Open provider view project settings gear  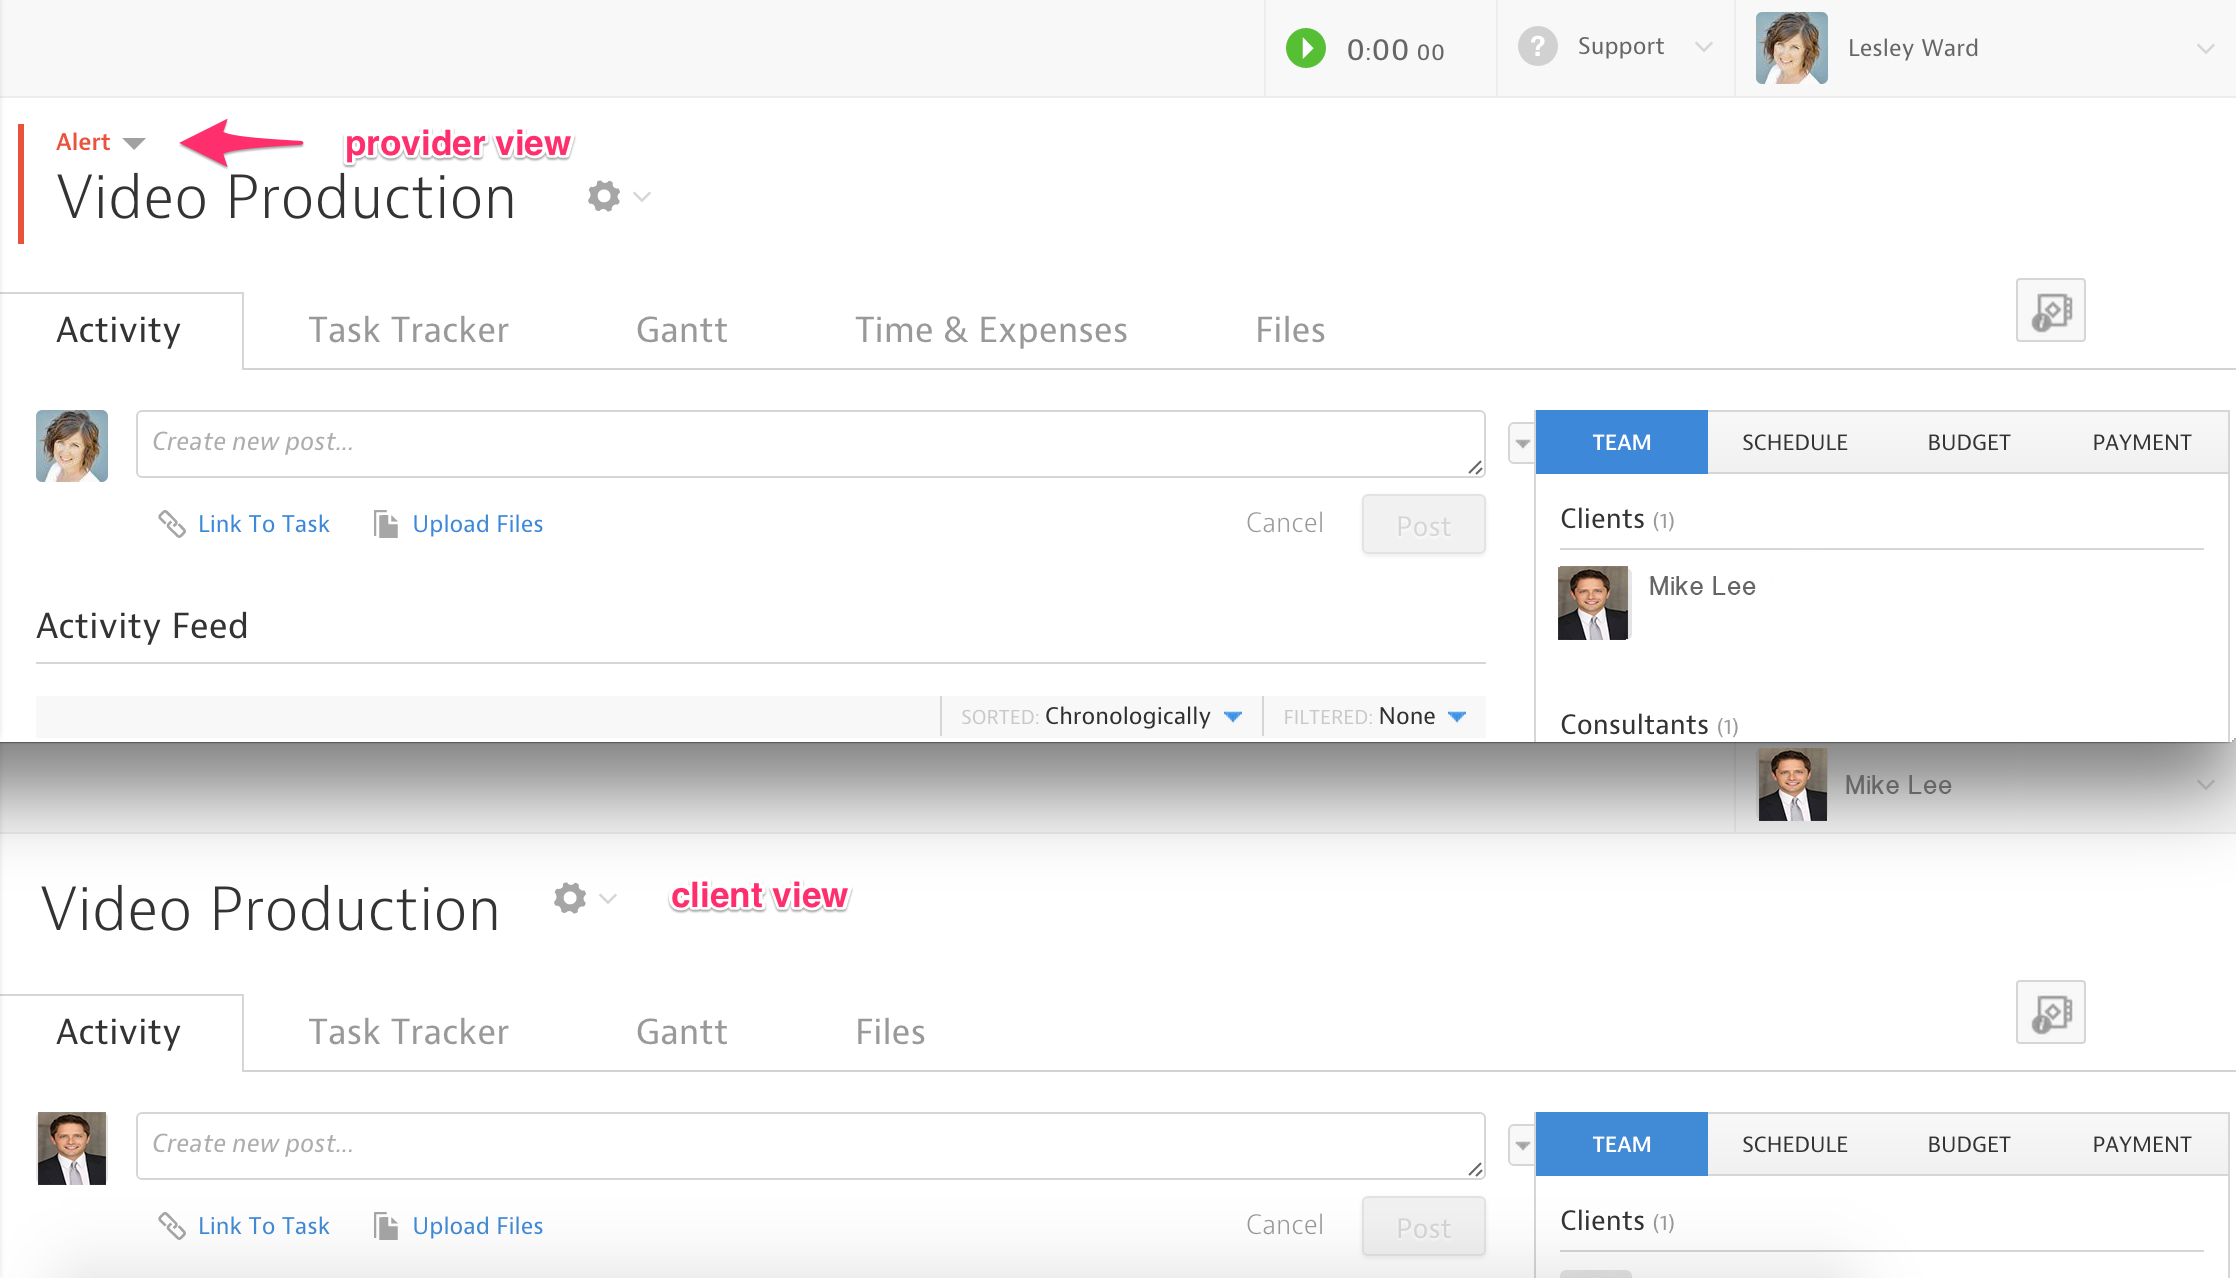click(x=604, y=196)
